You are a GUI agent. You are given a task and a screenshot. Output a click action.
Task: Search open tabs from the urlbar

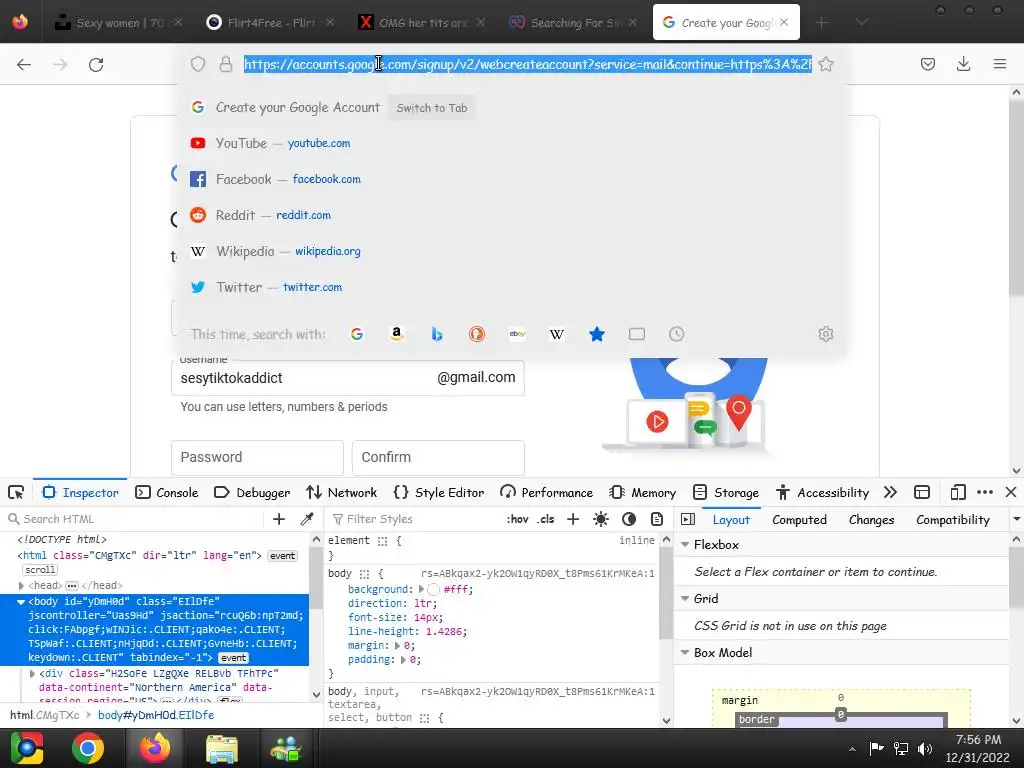(637, 334)
